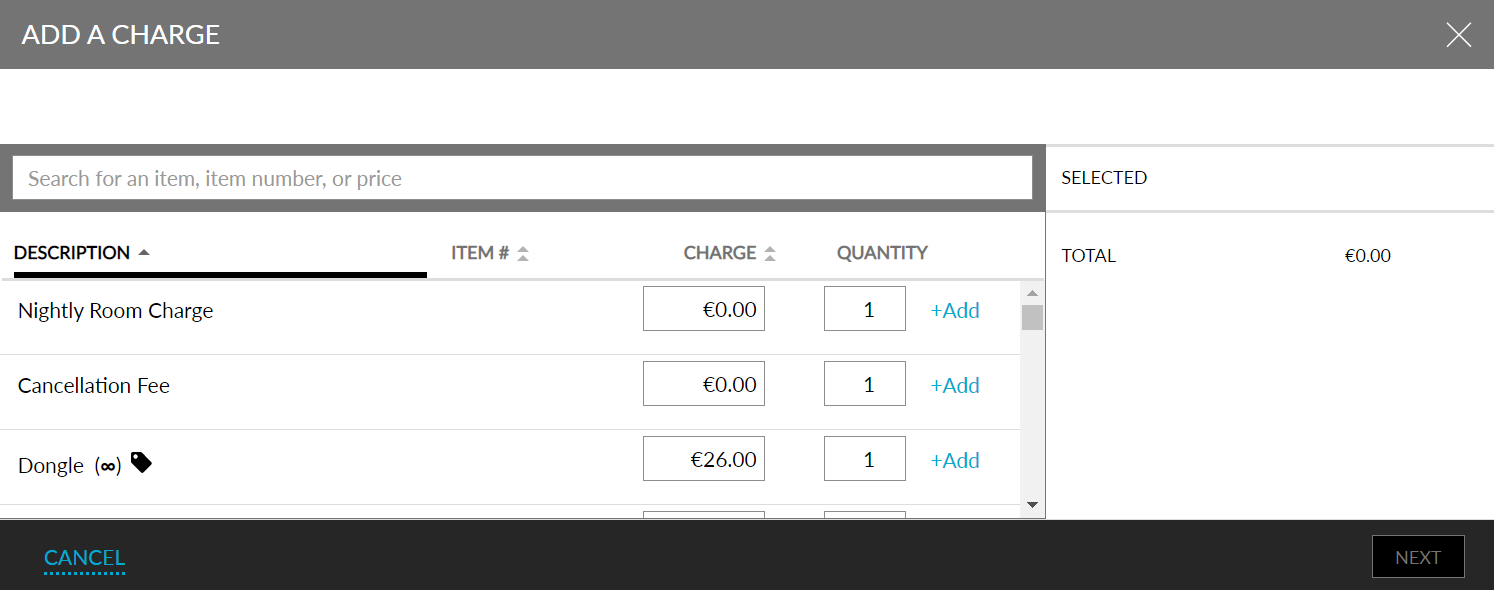Screen dimensions: 1494x590
Task: Sort items by Charge arrows
Action: 770,254
